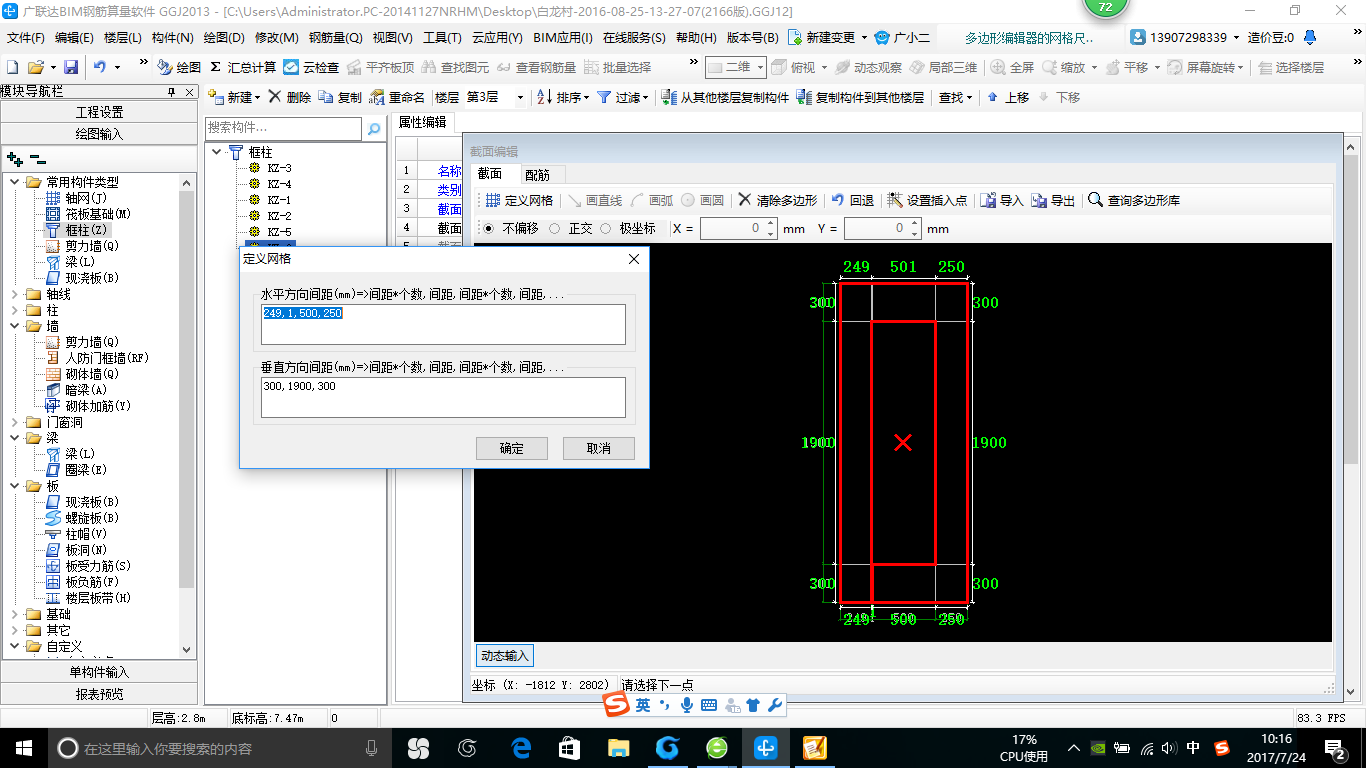Image resolution: width=1366 pixels, height=768 pixels.
Task: Click 清除多边形 clear polygon icon
Action: coord(745,200)
